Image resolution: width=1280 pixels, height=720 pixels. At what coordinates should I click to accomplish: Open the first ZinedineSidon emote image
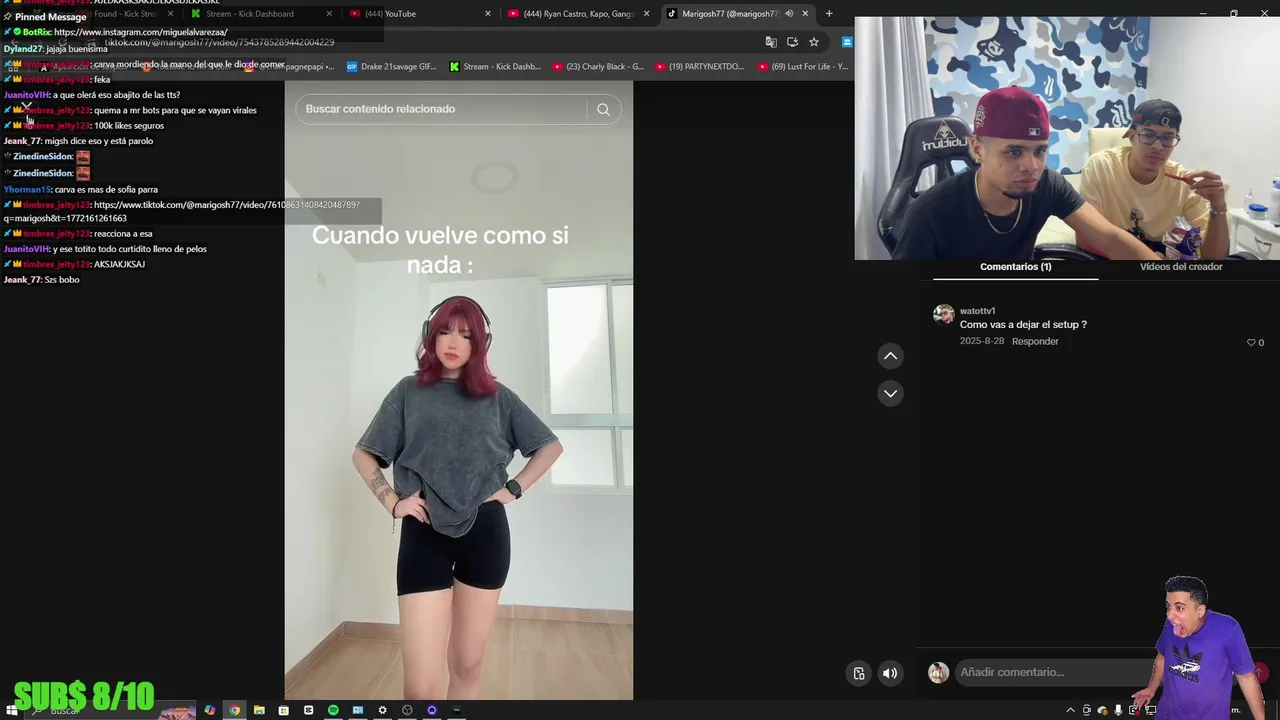pyautogui.click(x=83, y=157)
